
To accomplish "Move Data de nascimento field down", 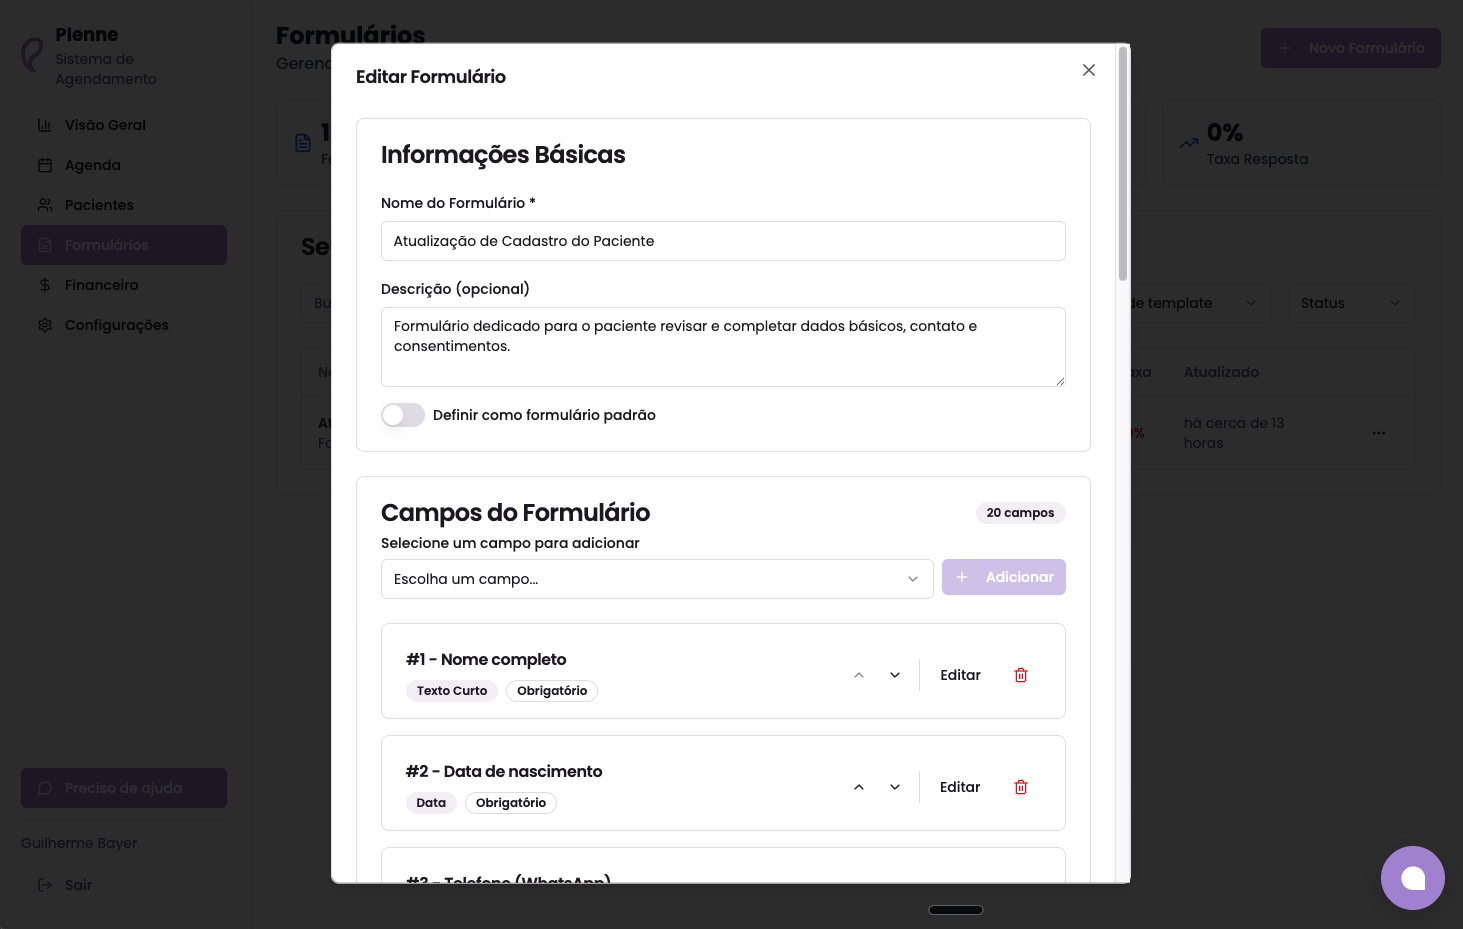I will pyautogui.click(x=895, y=787).
